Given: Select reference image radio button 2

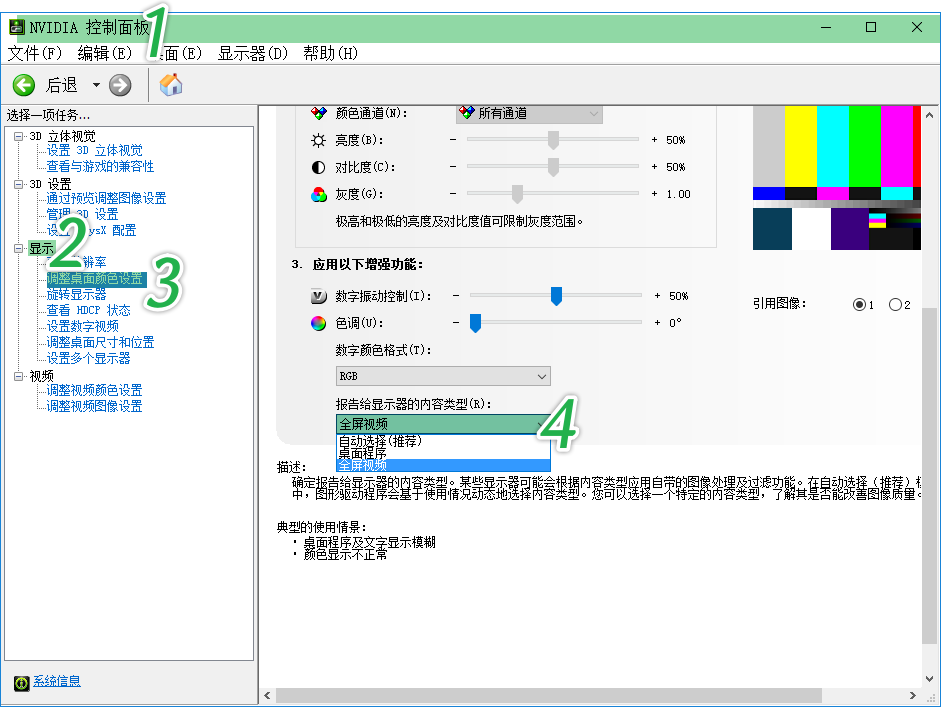Looking at the screenshot, I should (x=895, y=304).
